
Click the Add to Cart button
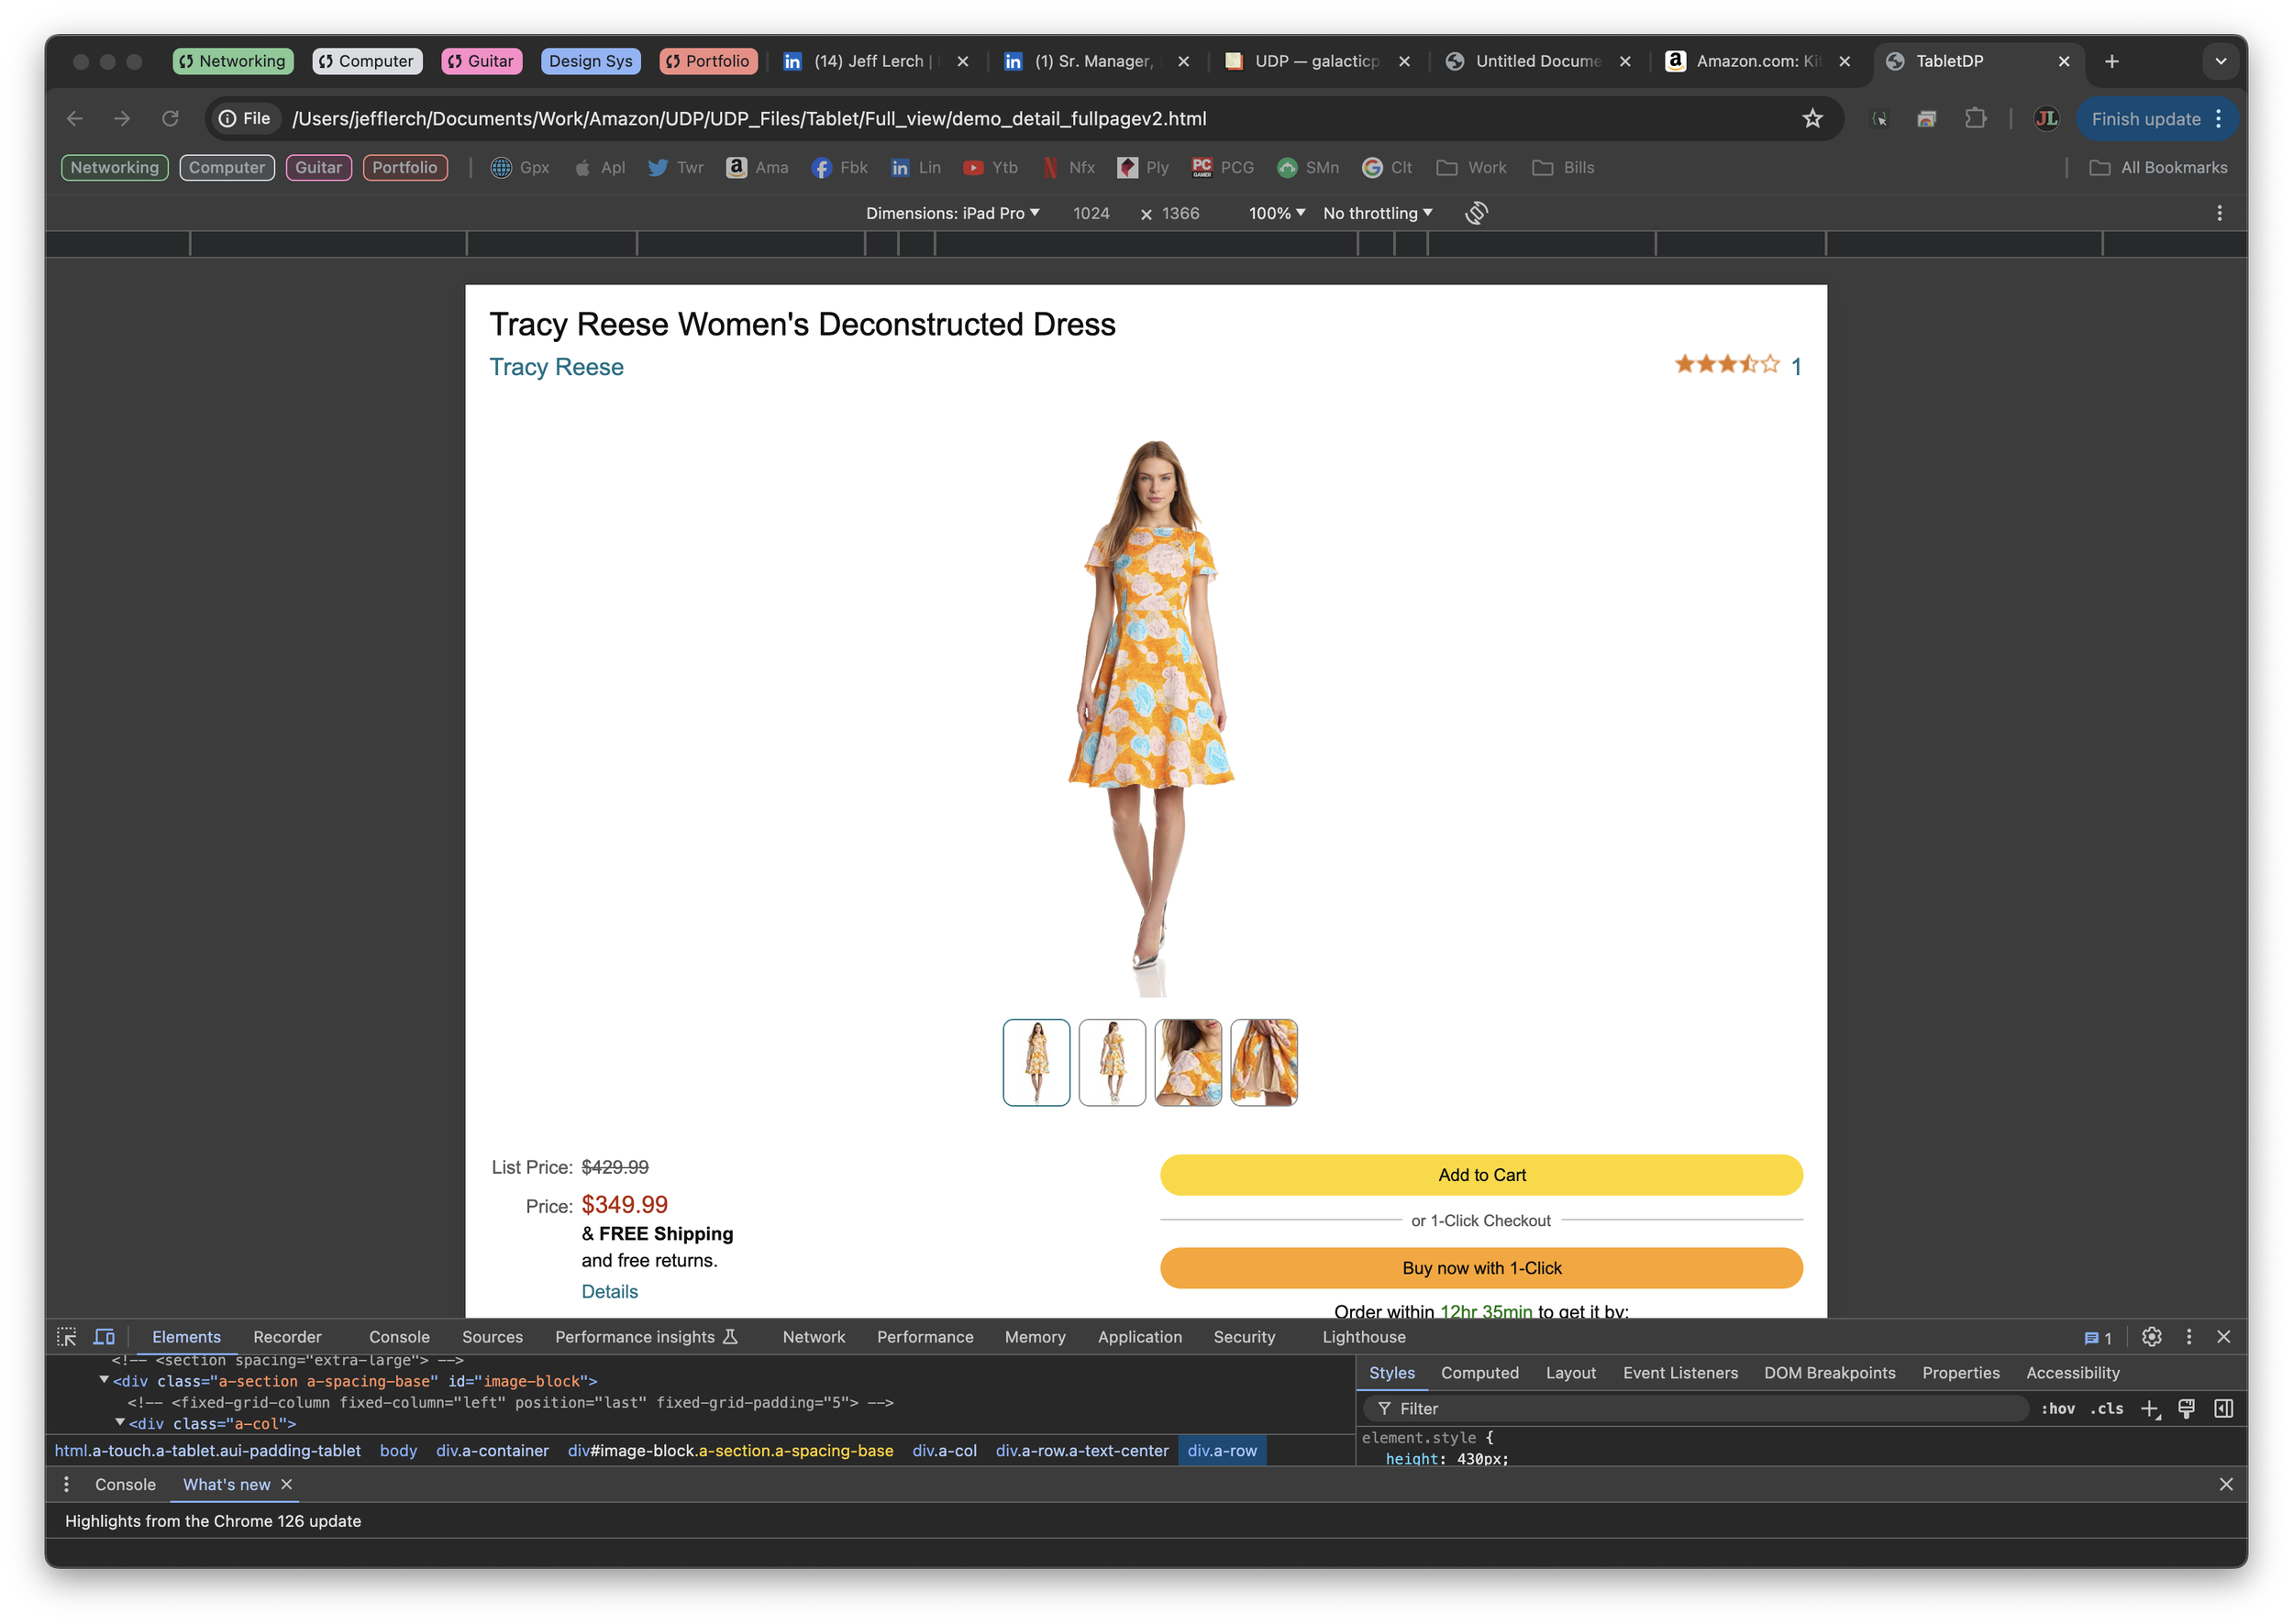point(1481,1175)
